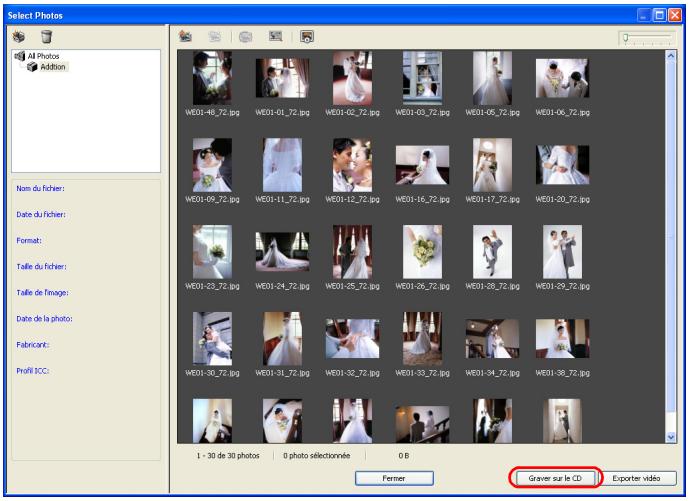Click the '1 - 30 de 30 photos' status text
Viewport: 689px width, 501px height.
228,456
